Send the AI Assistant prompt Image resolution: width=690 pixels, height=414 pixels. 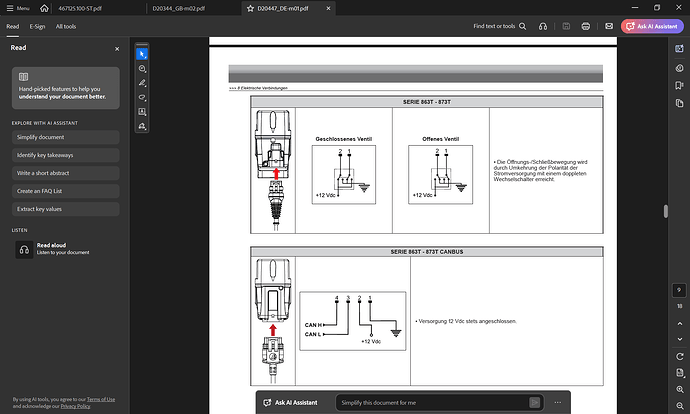pos(535,403)
